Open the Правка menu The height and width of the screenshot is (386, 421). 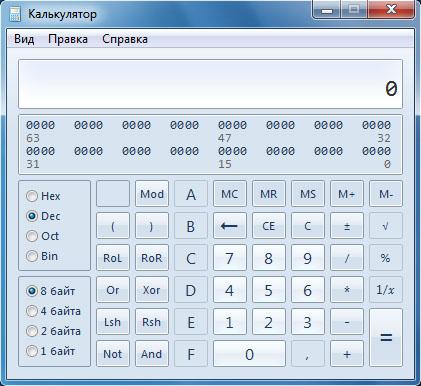[68, 39]
